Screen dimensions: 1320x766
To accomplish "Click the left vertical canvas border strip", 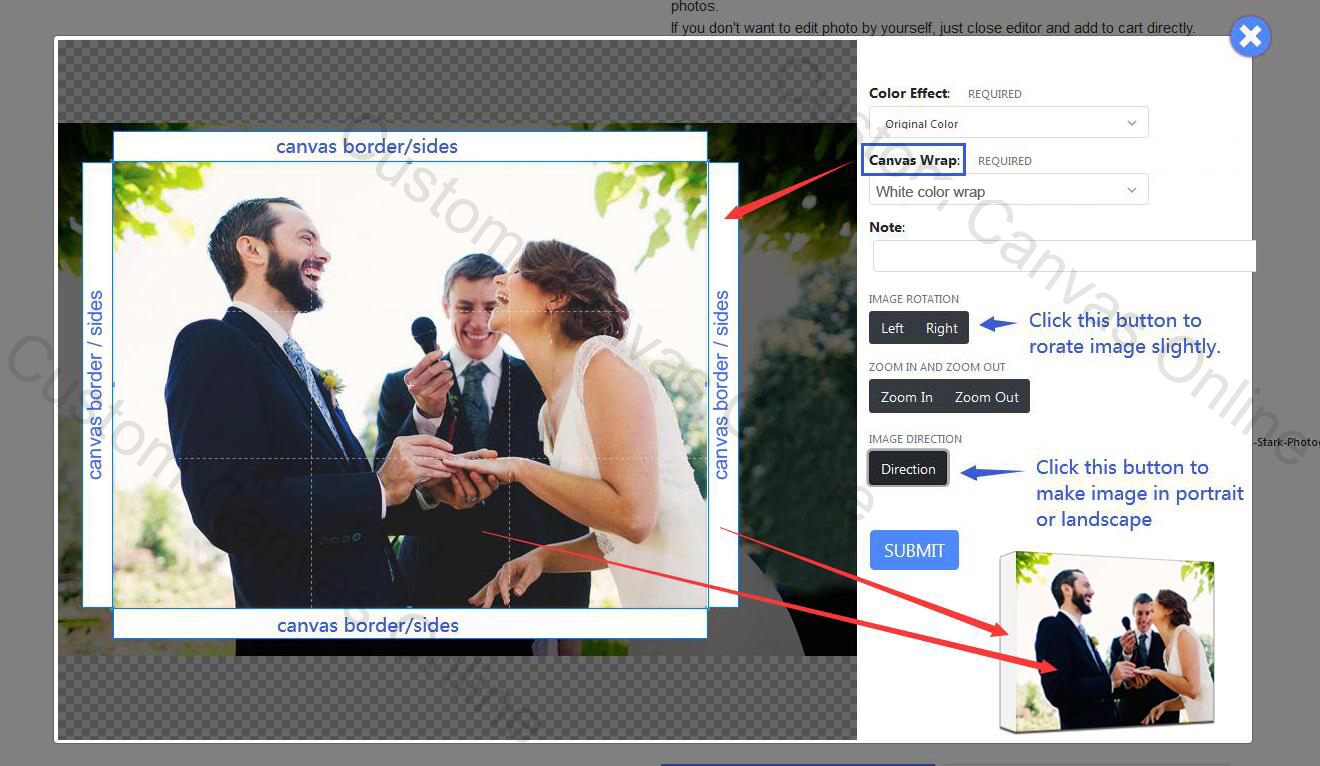I will [97, 385].
